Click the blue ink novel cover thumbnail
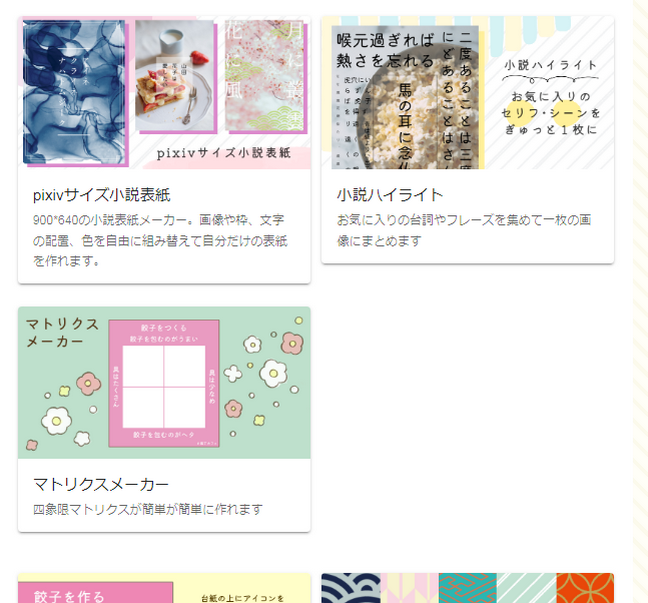Viewport: 648px width, 603px height. (74, 93)
